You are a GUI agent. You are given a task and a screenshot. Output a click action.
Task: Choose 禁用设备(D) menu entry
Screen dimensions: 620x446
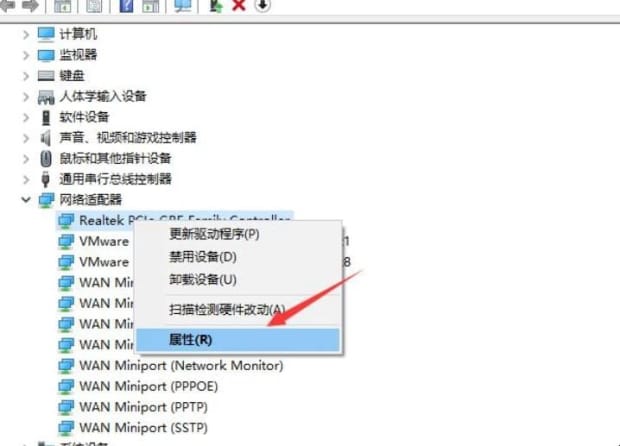click(203, 257)
